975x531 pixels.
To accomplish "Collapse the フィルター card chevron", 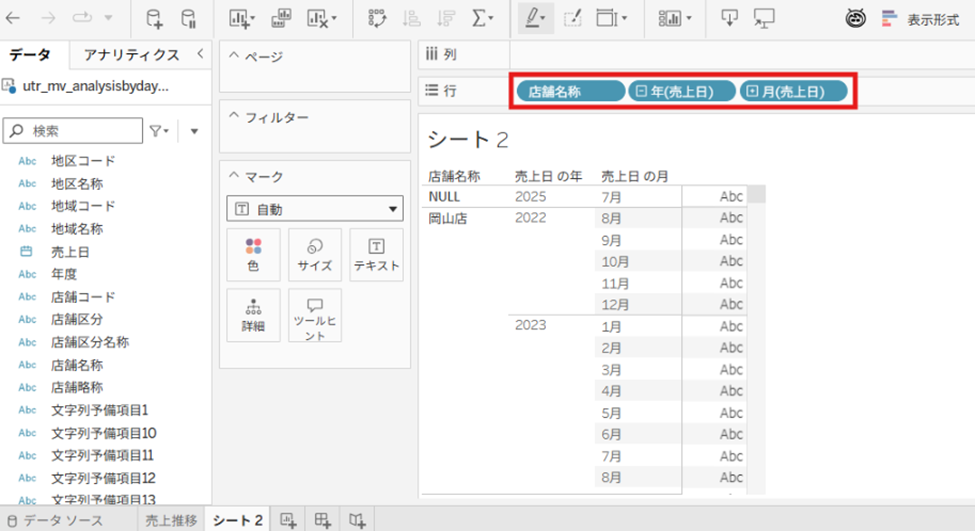I will pyautogui.click(x=234, y=116).
